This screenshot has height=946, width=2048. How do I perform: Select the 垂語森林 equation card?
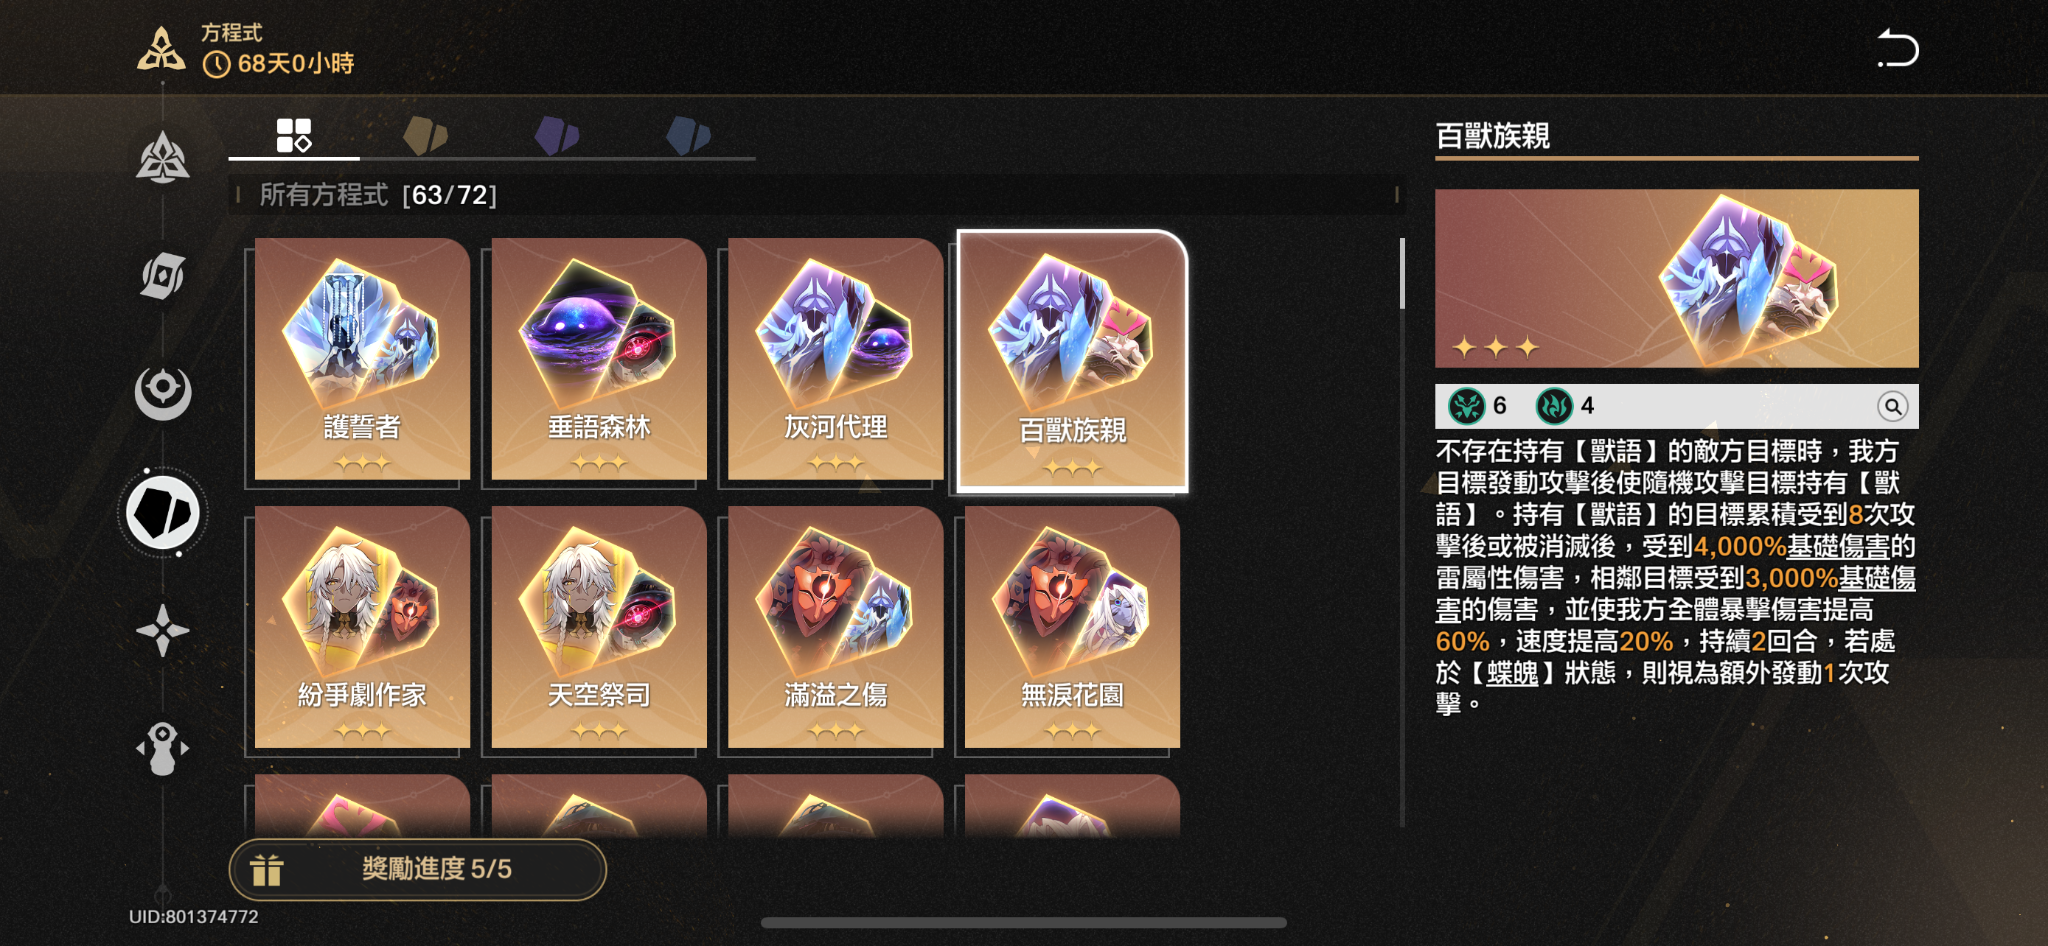[599, 359]
